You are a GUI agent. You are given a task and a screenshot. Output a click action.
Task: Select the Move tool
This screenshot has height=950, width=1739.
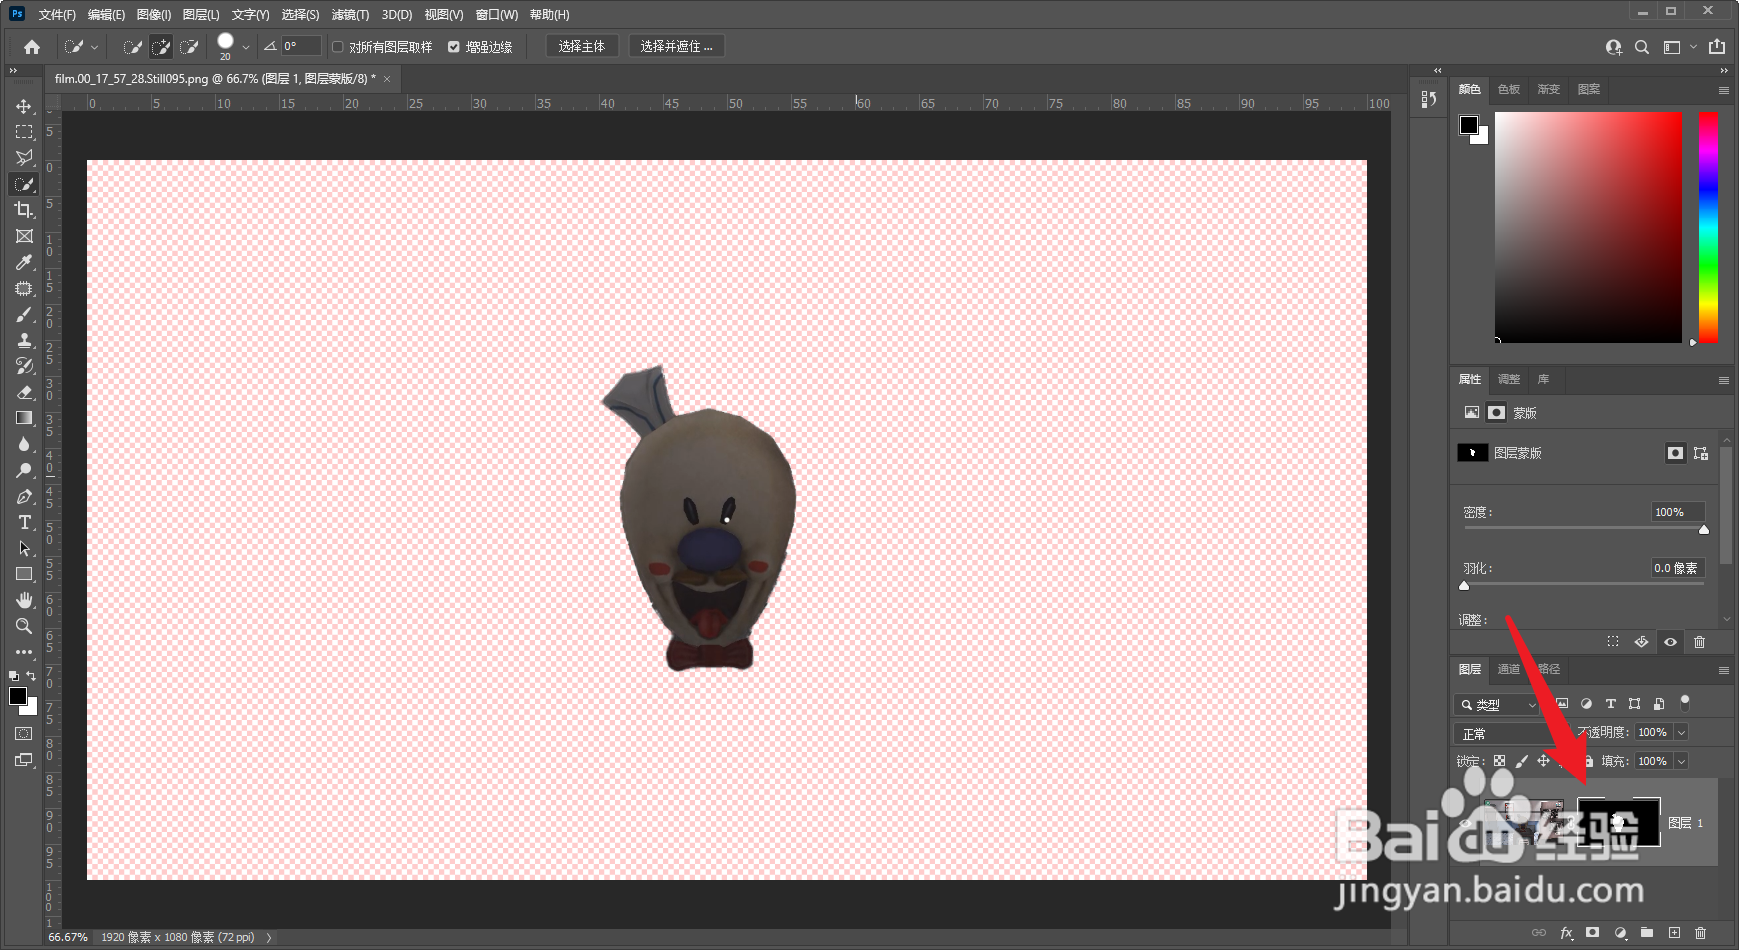[x=24, y=106]
